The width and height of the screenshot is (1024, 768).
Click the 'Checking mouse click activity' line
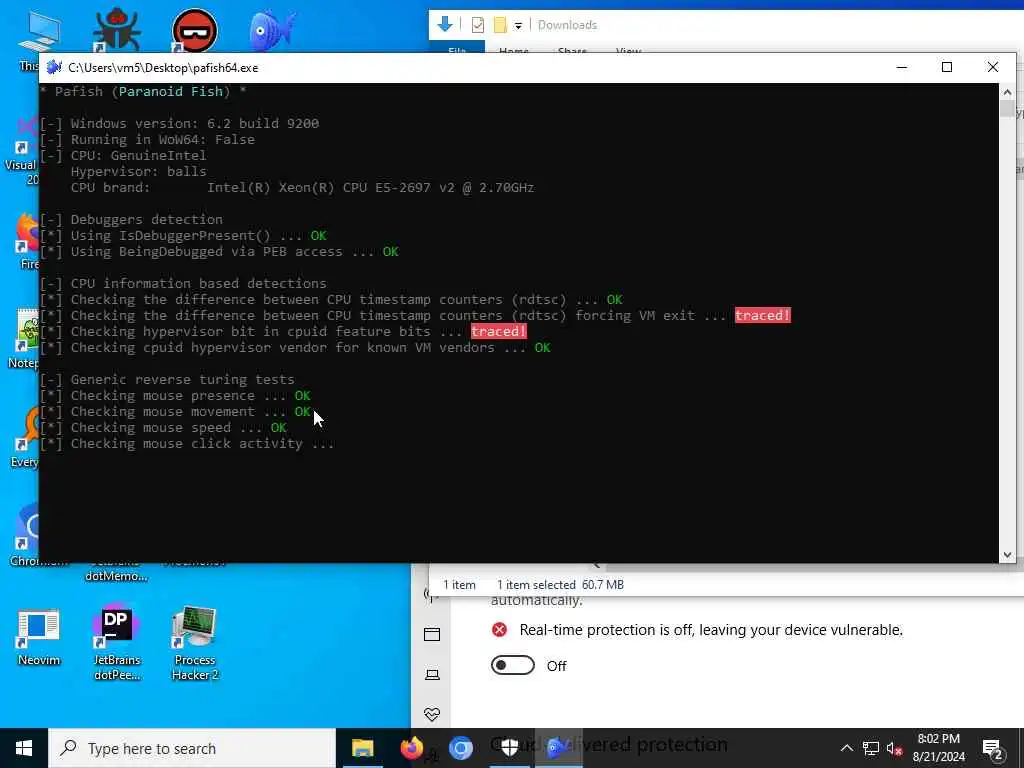[187, 444]
